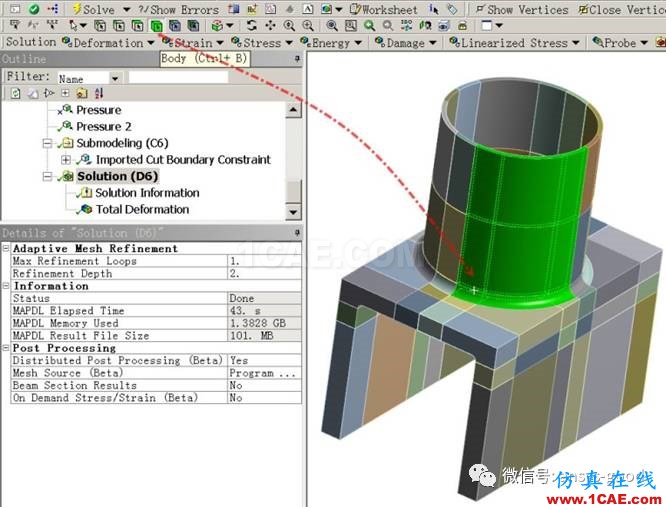Expand Imported Cut Boundary Constraint node
Screen dimensions: 666x507
tap(65, 160)
